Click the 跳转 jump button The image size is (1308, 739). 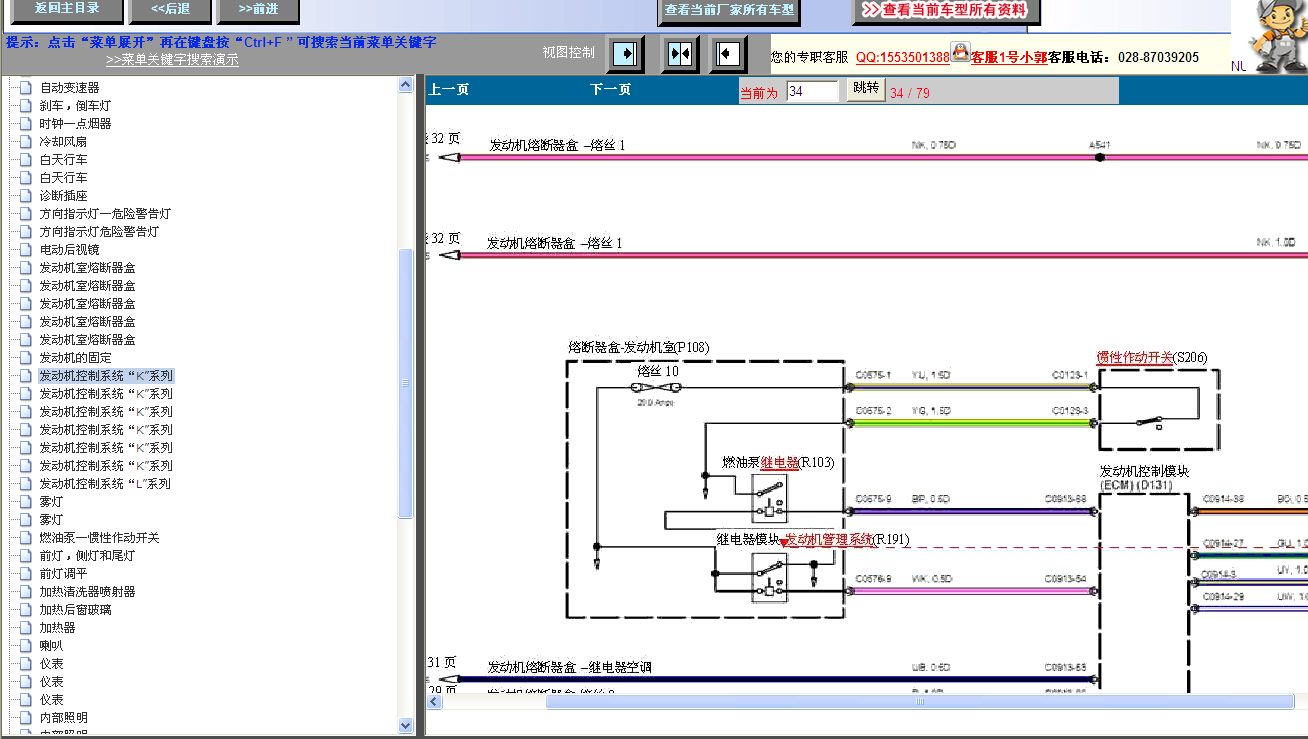(x=865, y=89)
